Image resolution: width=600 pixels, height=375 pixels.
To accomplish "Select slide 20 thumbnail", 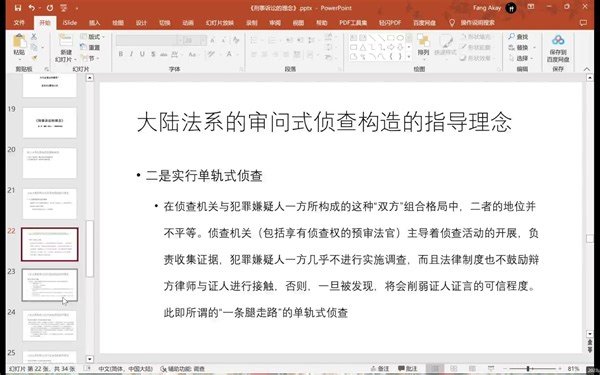I will click(x=50, y=163).
